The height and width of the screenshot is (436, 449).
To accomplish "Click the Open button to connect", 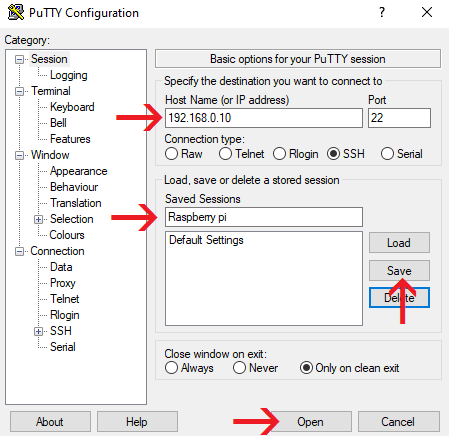I will (310, 422).
